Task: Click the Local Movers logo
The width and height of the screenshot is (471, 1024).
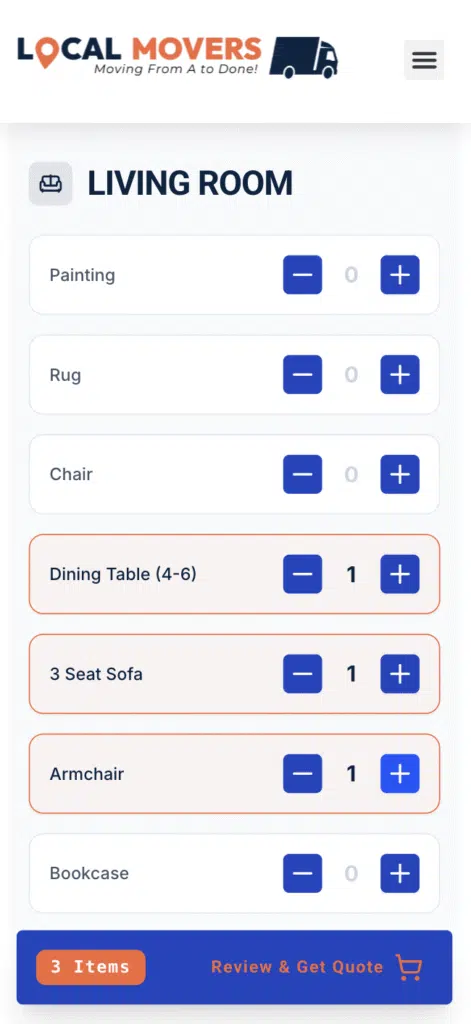Action: coord(178,57)
